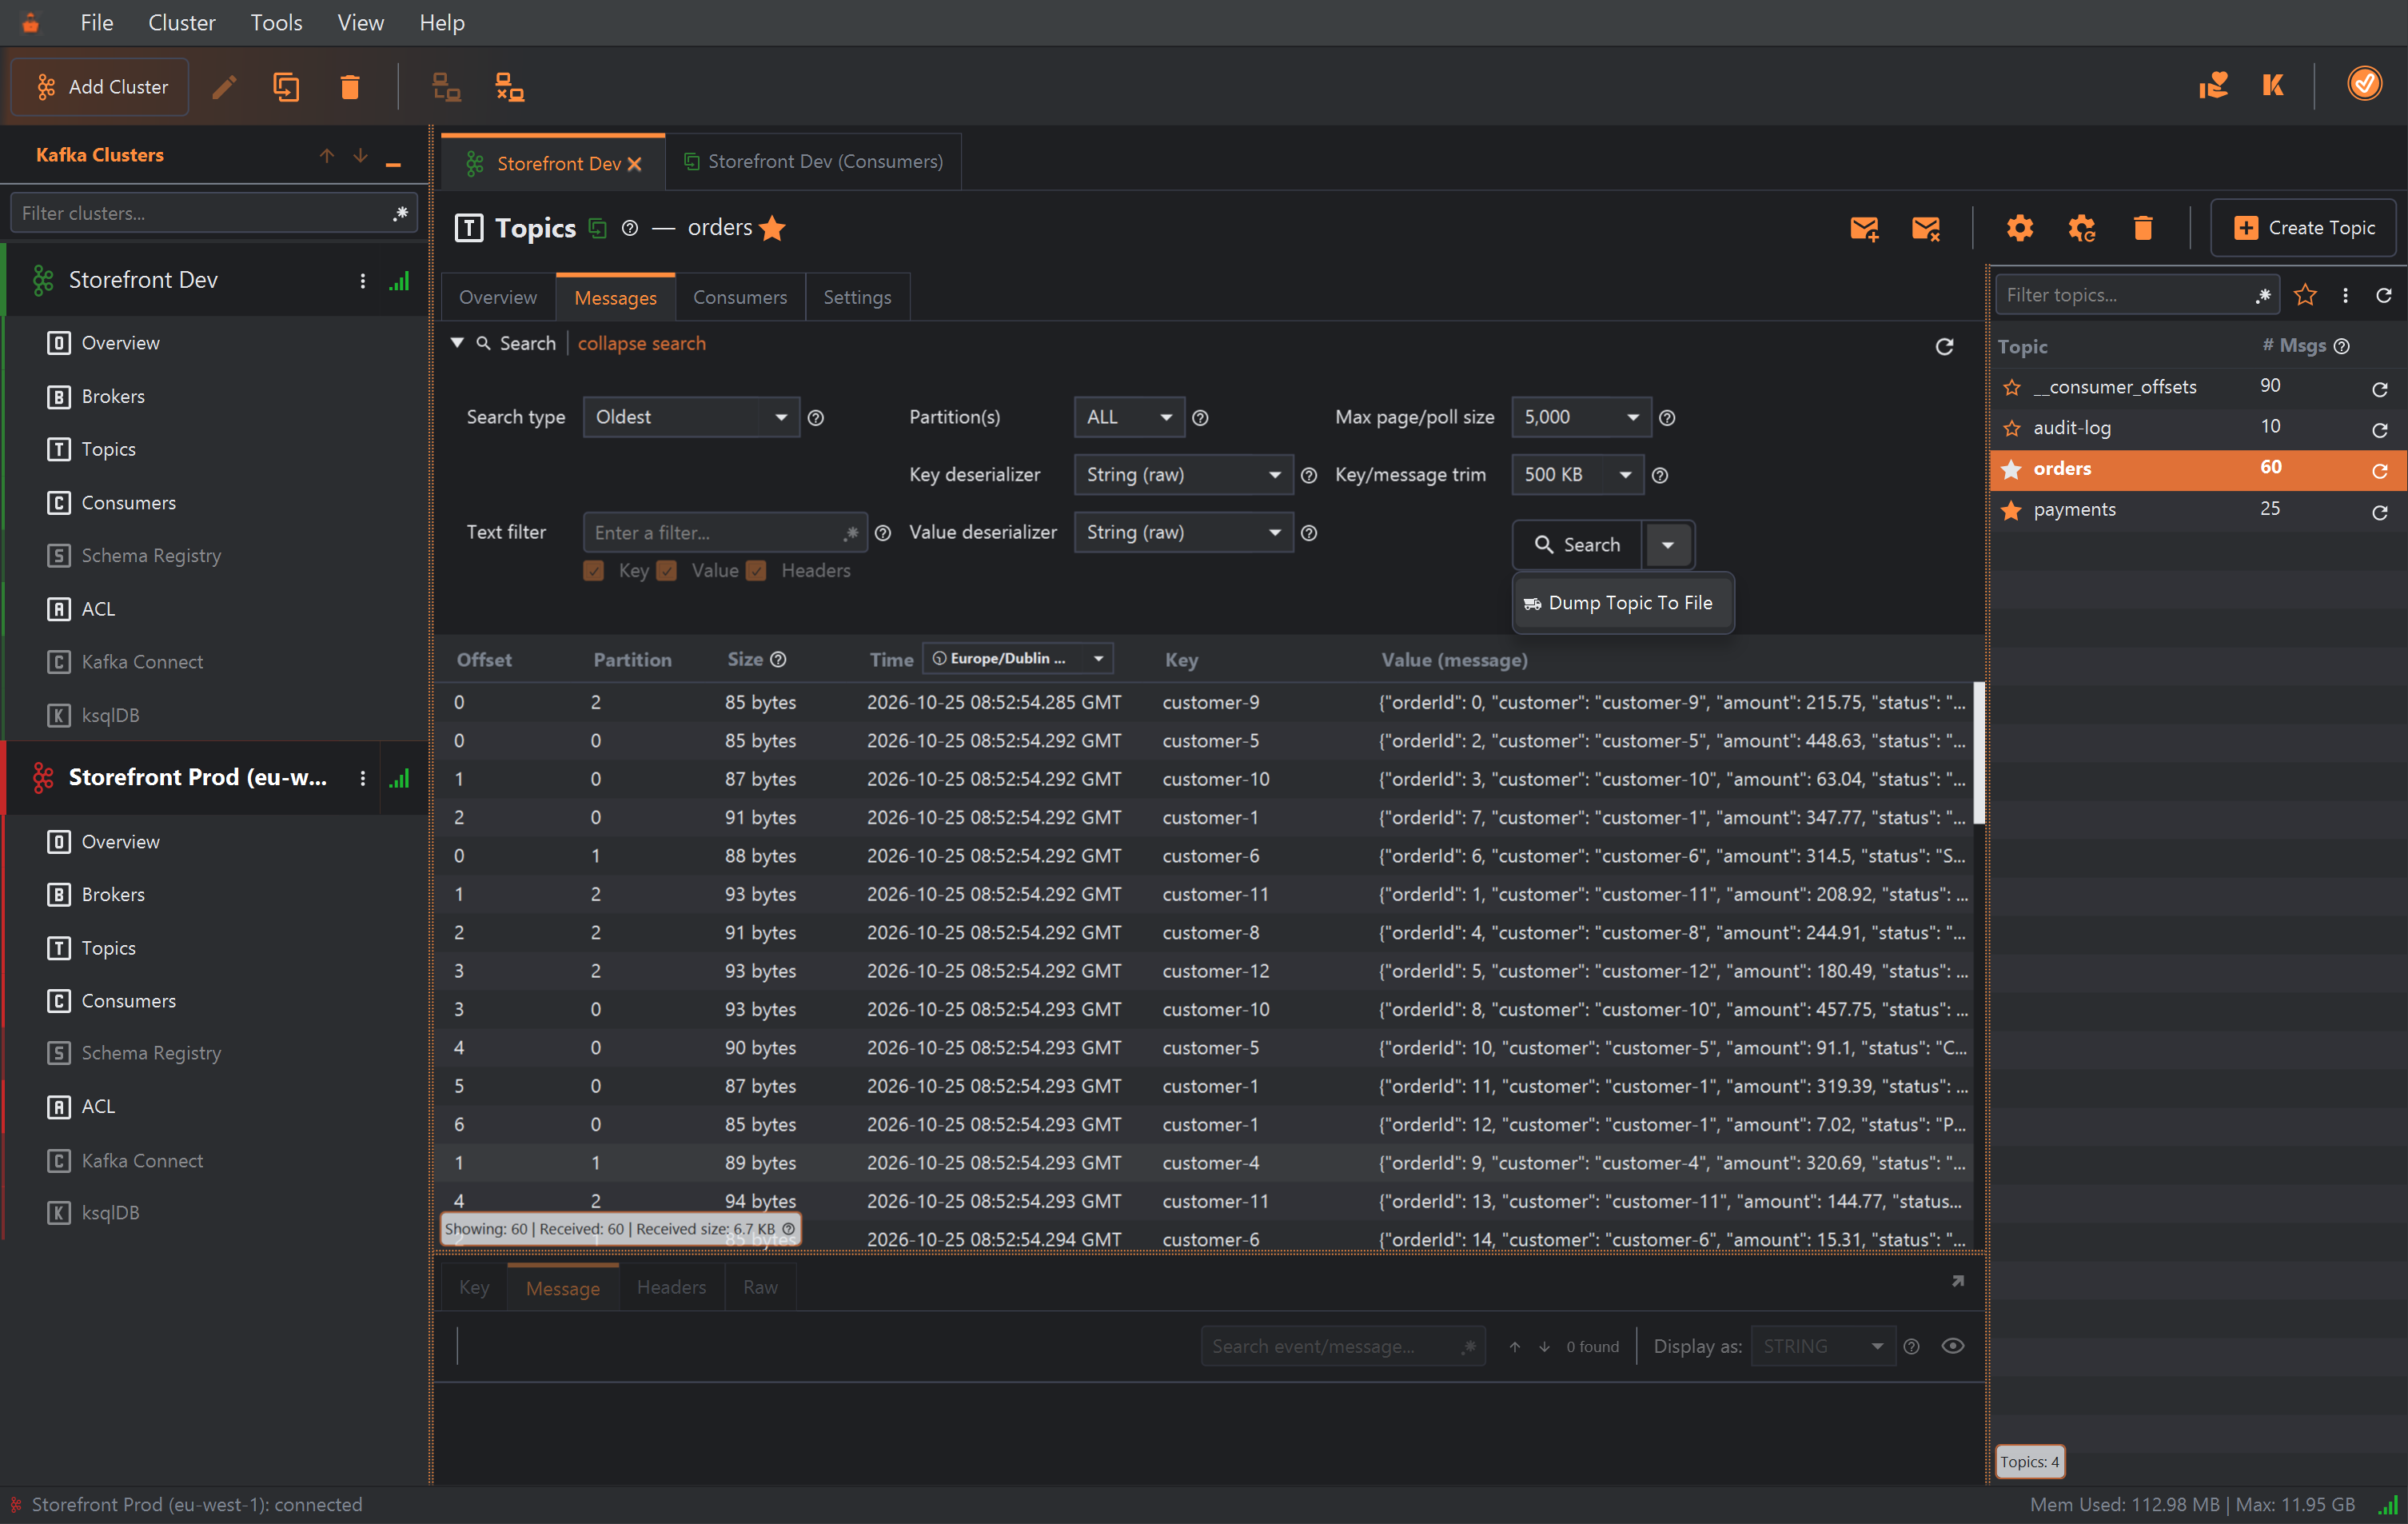Open the Search type Oldest dropdown
This screenshot has width=2408, height=1524.
click(691, 417)
